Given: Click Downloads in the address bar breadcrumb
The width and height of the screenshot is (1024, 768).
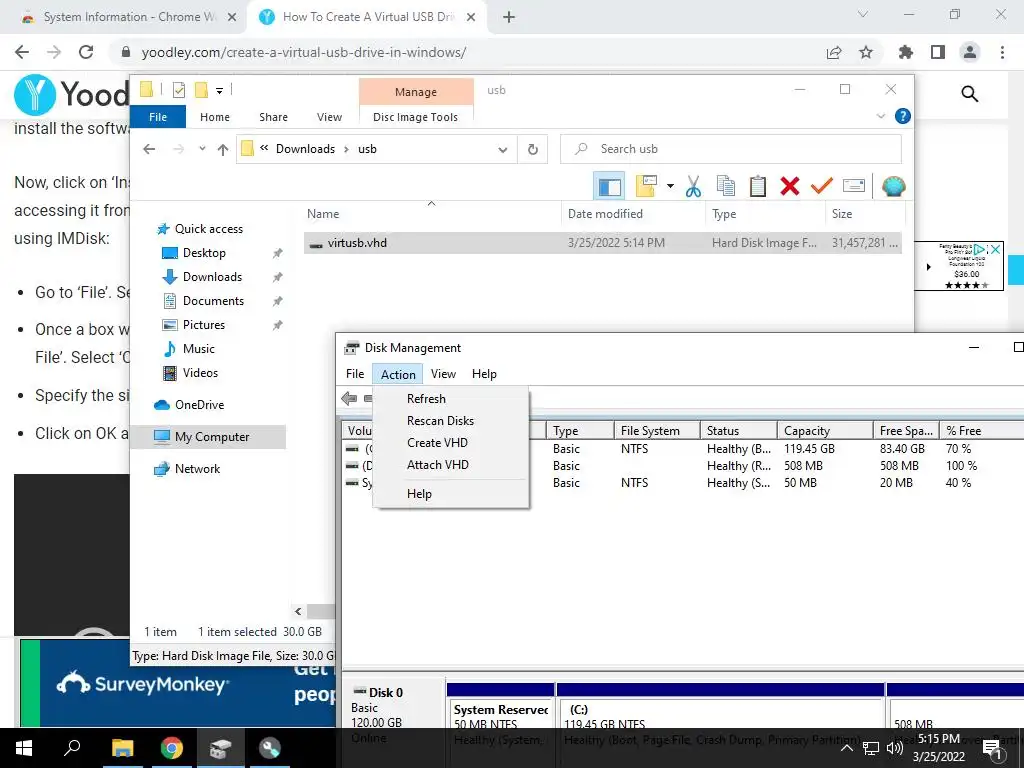Looking at the screenshot, I should (x=305, y=149).
